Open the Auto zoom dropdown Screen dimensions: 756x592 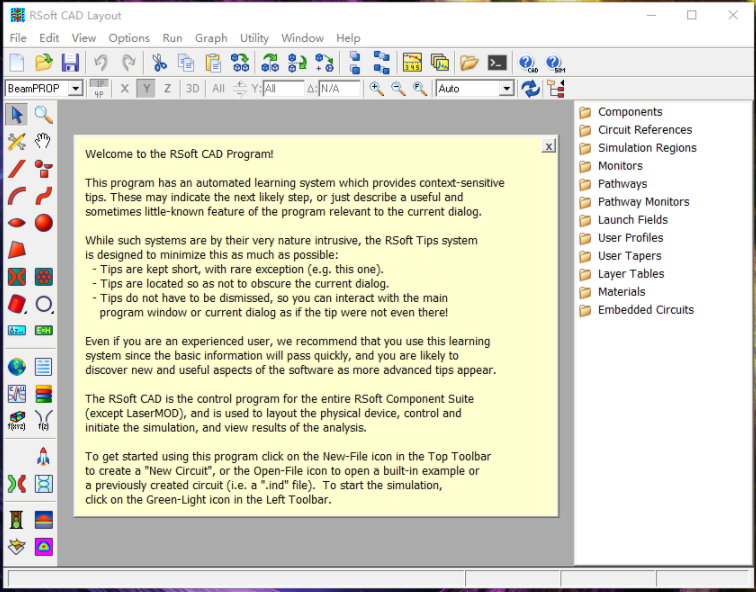(506, 89)
